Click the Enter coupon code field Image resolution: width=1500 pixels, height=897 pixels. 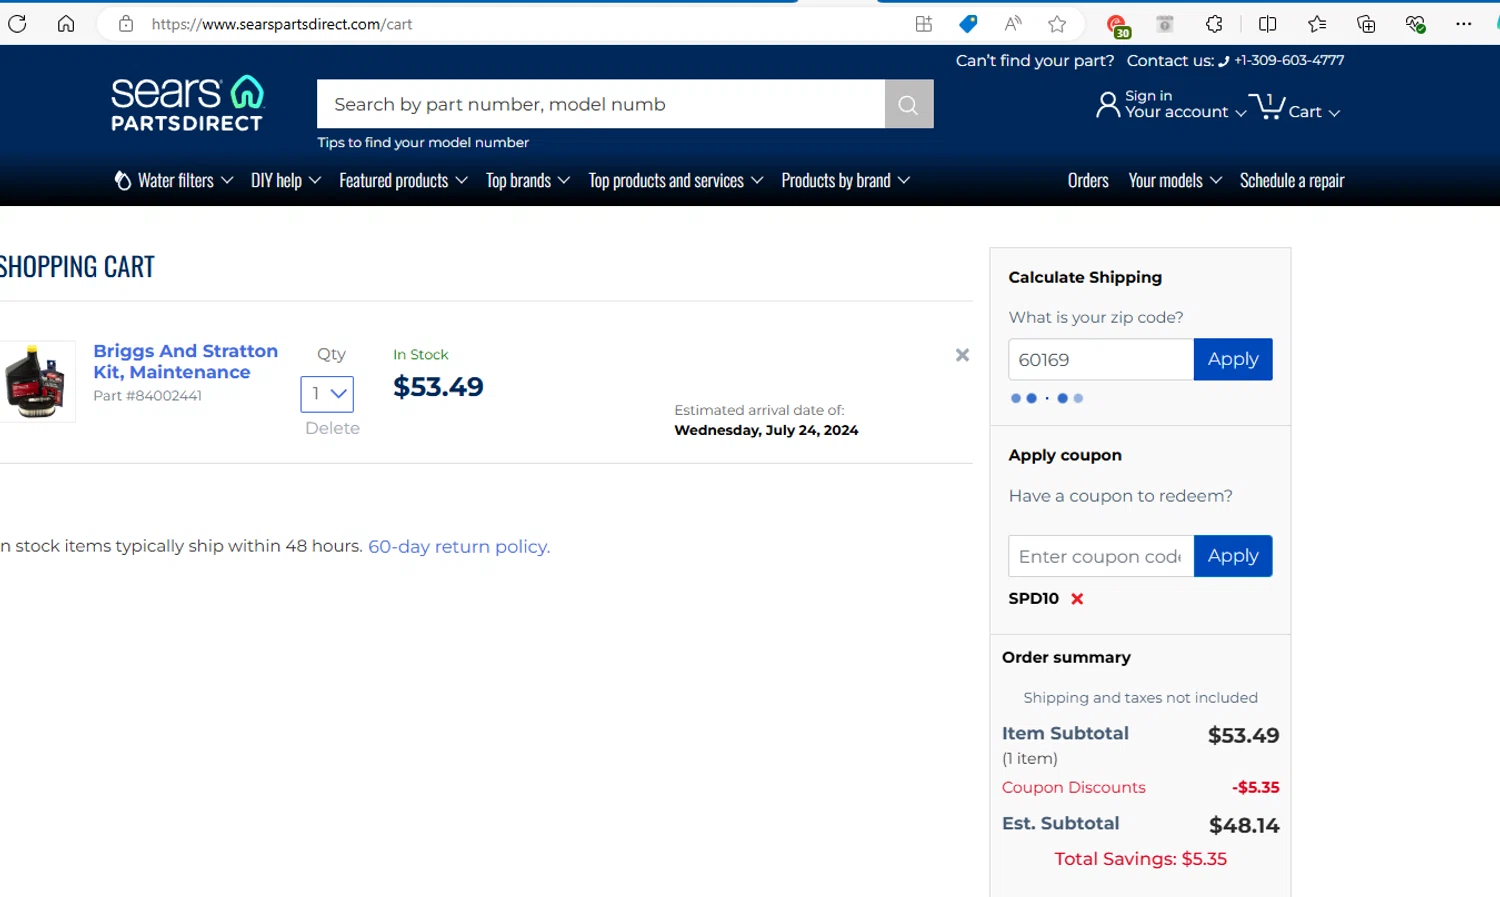1101,556
